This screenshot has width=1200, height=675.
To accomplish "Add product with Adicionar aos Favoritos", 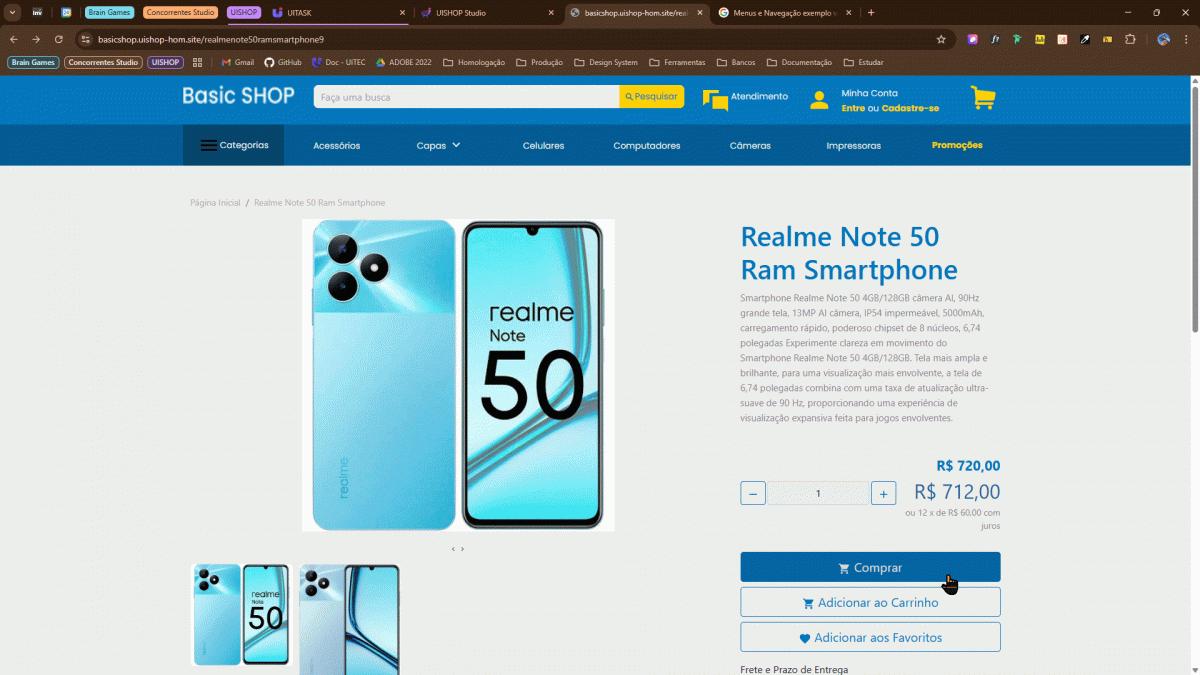I will [870, 637].
